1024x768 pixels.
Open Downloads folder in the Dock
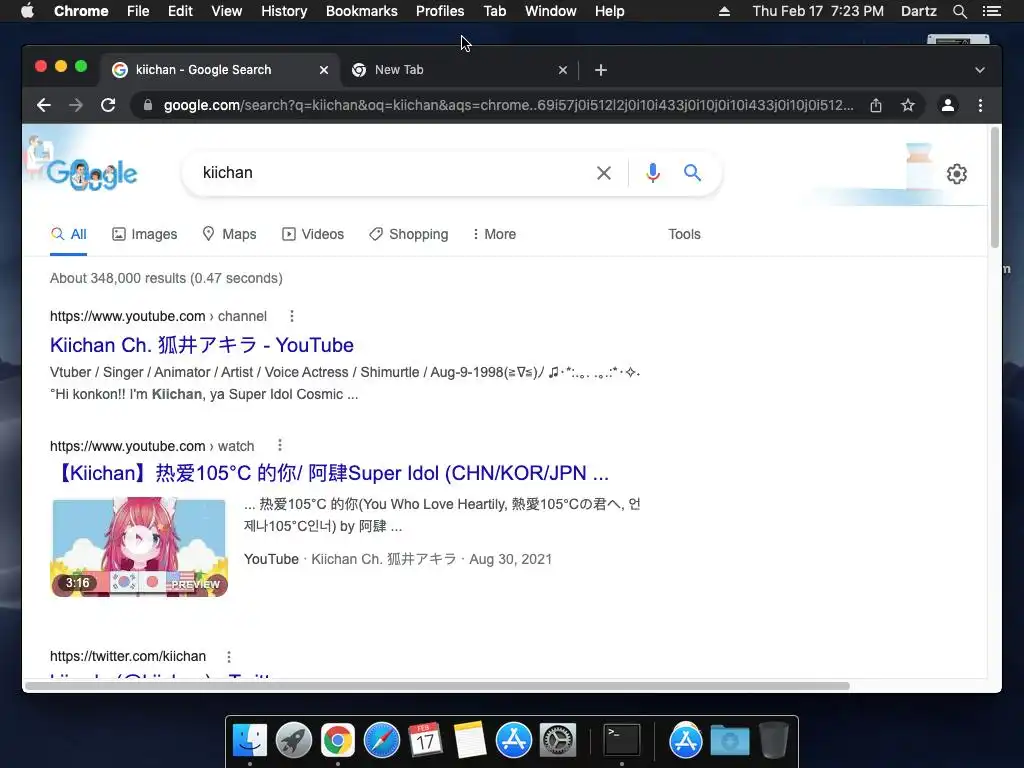pyautogui.click(x=729, y=741)
